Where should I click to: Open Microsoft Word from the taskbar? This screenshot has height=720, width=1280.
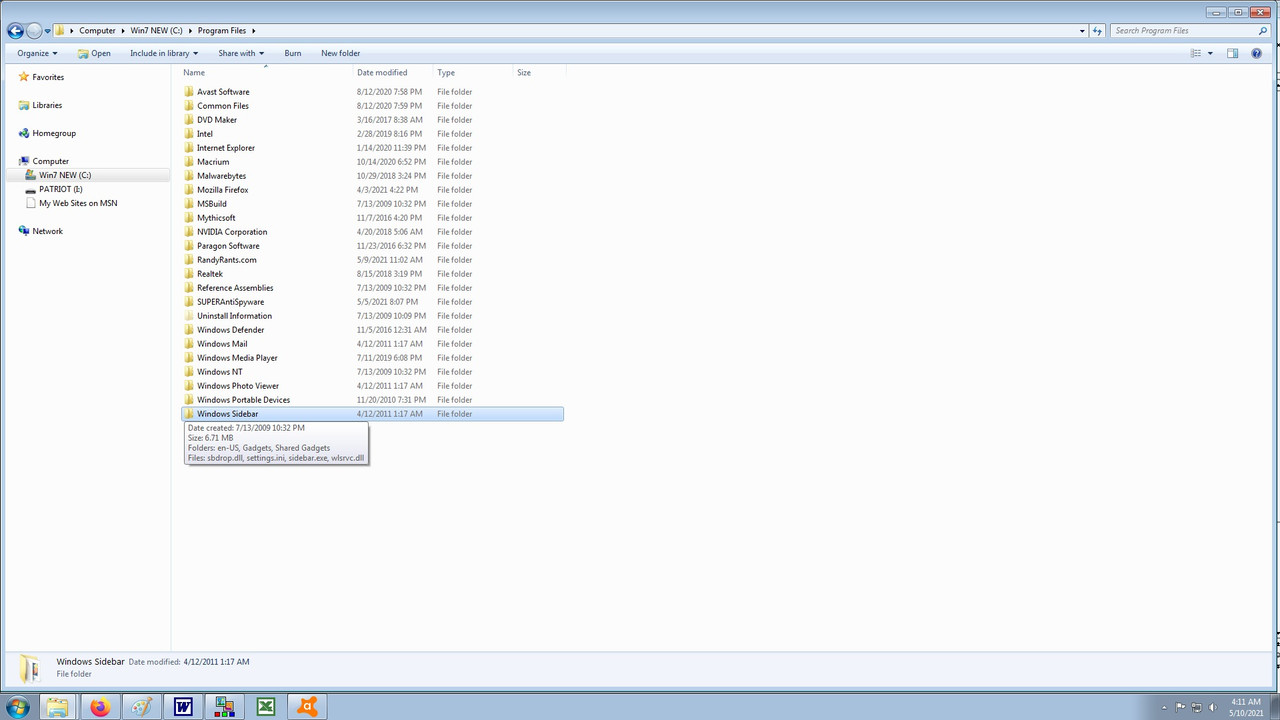pos(182,707)
